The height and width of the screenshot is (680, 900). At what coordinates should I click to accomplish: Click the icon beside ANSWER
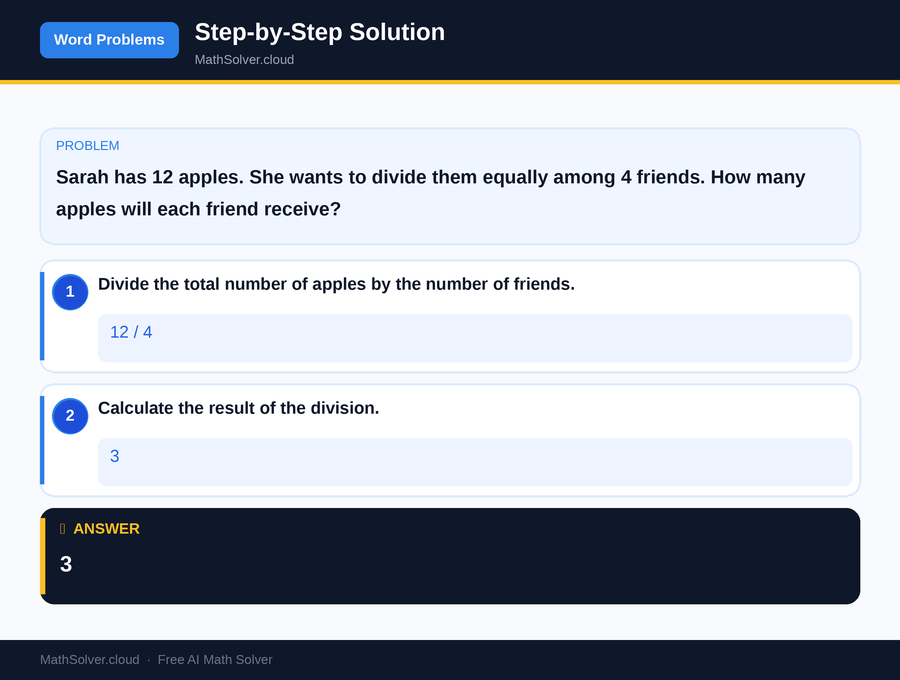[62, 529]
